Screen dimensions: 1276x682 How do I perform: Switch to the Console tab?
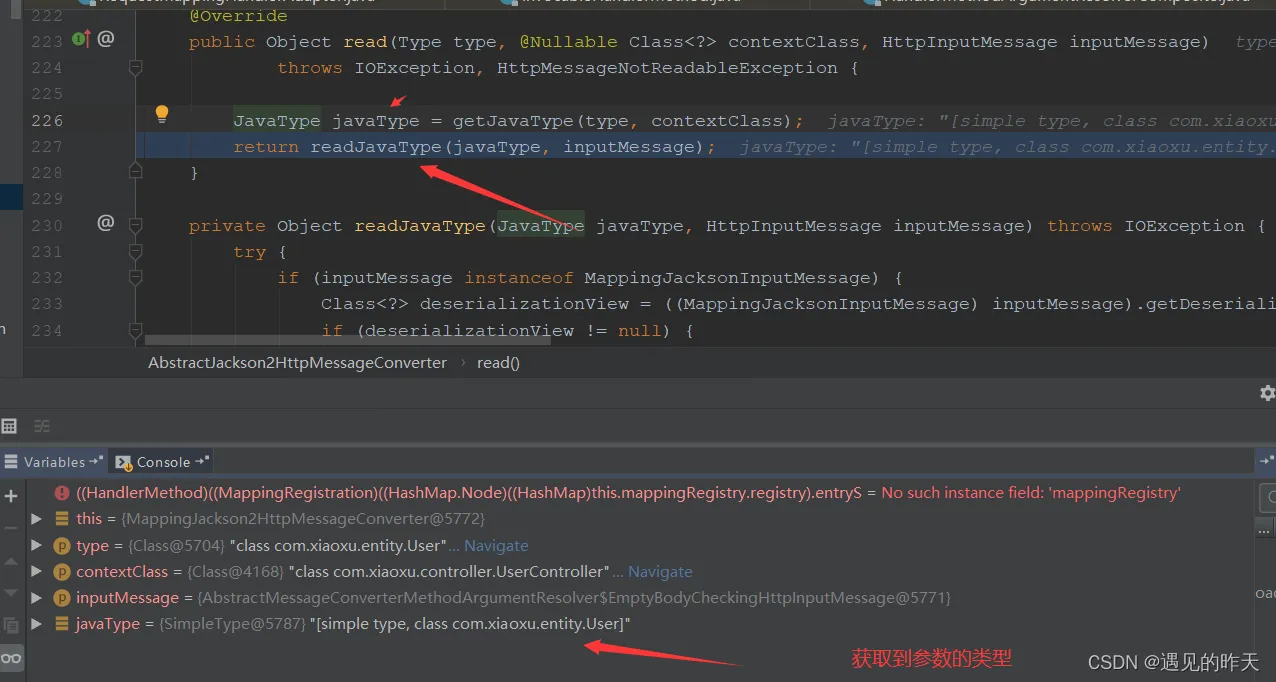(162, 462)
